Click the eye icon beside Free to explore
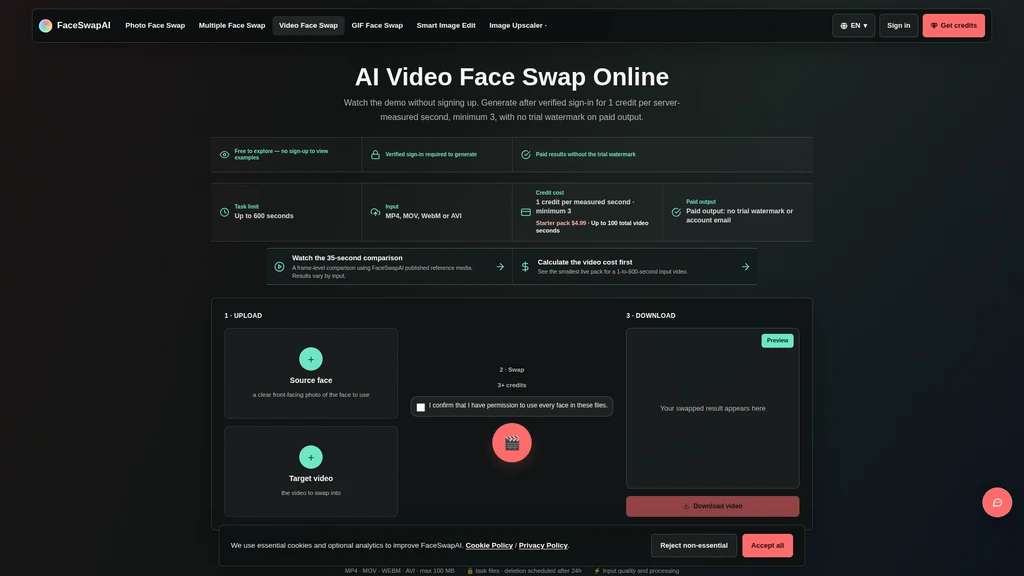 coord(224,155)
